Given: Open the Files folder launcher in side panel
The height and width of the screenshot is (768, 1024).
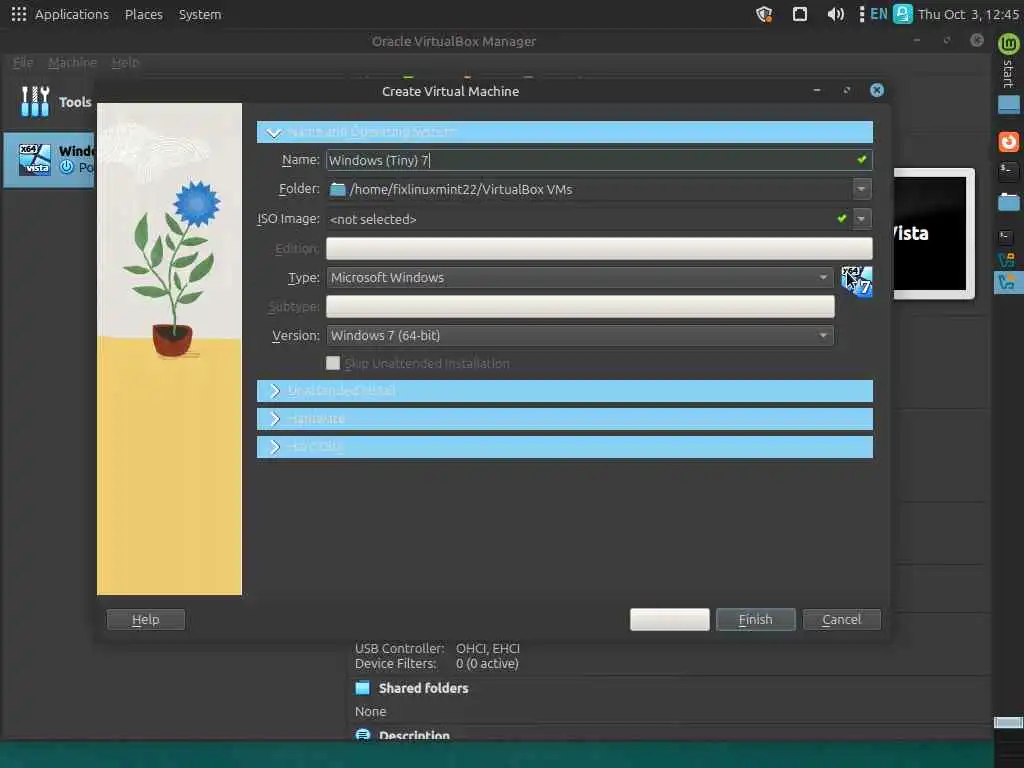Looking at the screenshot, I should click(1008, 202).
